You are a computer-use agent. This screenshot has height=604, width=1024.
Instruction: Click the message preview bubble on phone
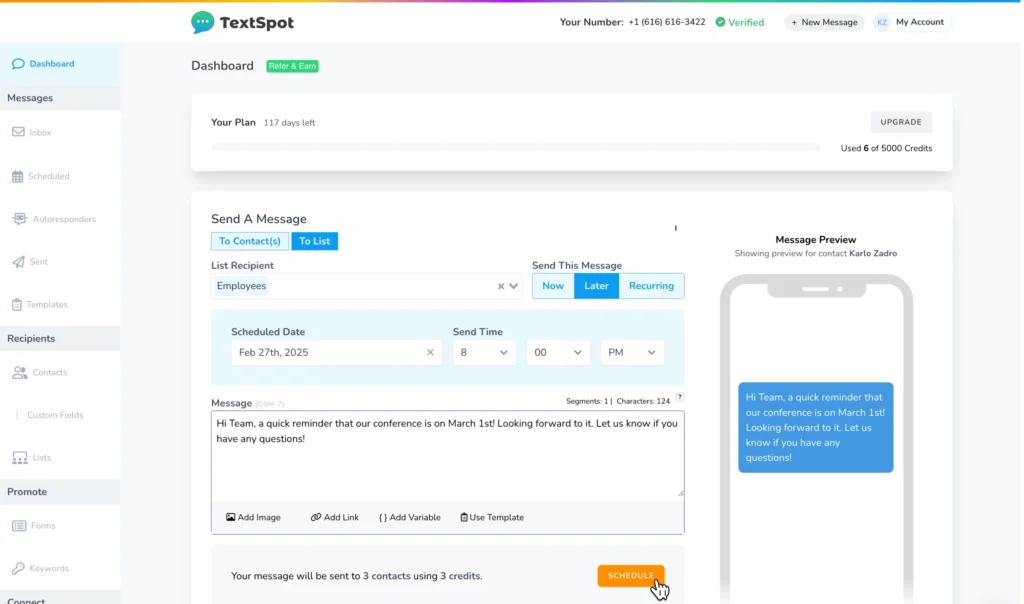(x=816, y=427)
